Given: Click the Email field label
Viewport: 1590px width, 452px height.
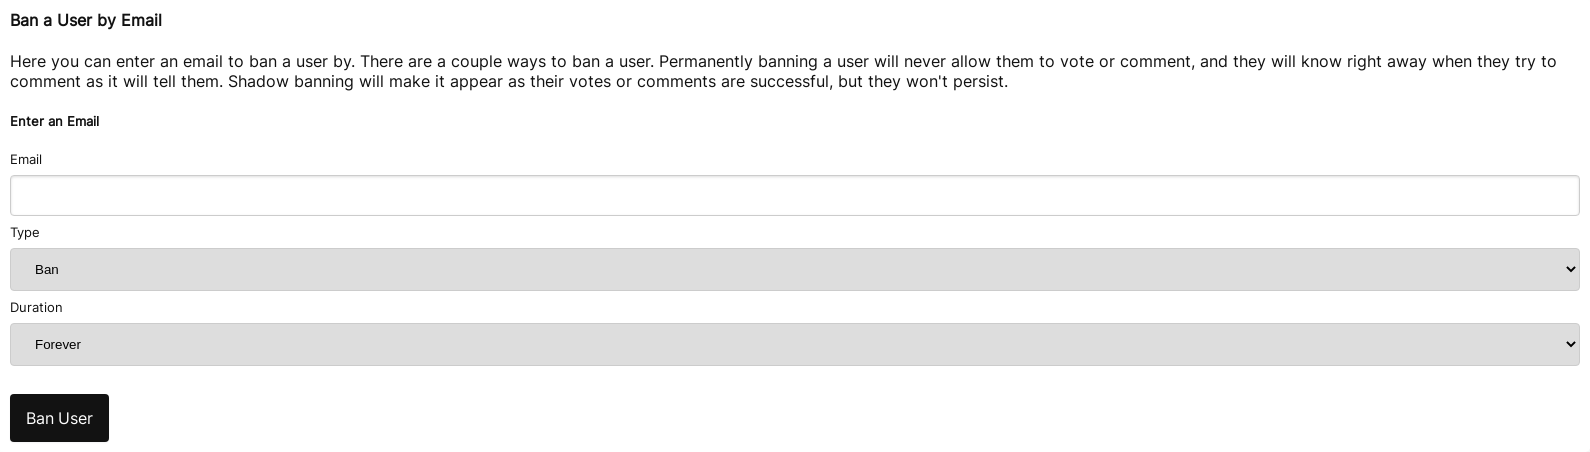Looking at the screenshot, I should (x=26, y=159).
